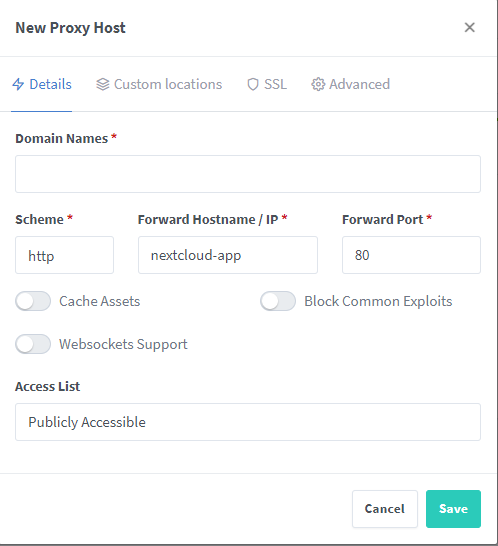Turn on Block Common Exploits switch
Screen dimensions: 498x546
click(x=278, y=301)
